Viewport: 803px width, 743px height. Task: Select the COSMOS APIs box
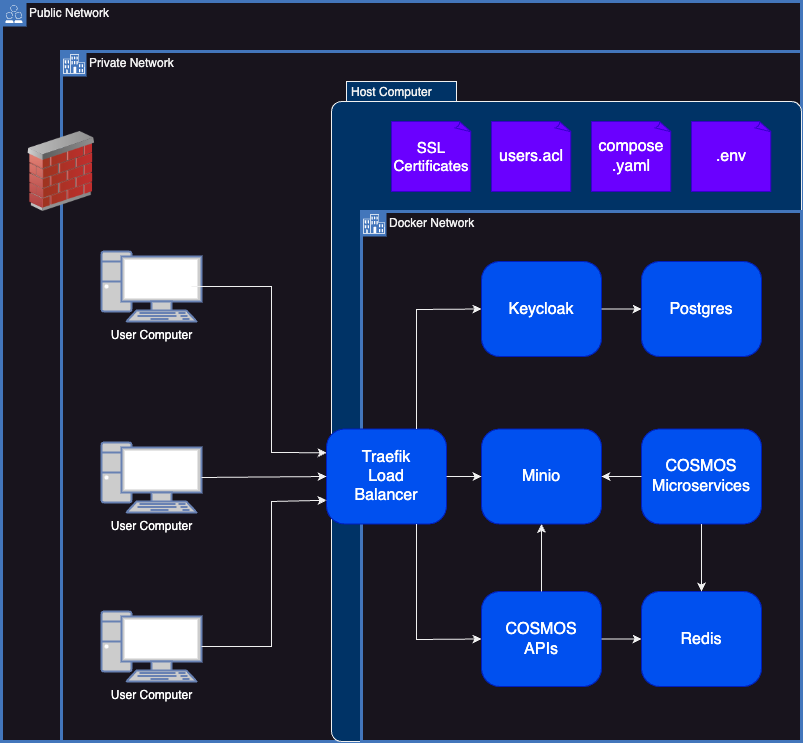point(541,639)
